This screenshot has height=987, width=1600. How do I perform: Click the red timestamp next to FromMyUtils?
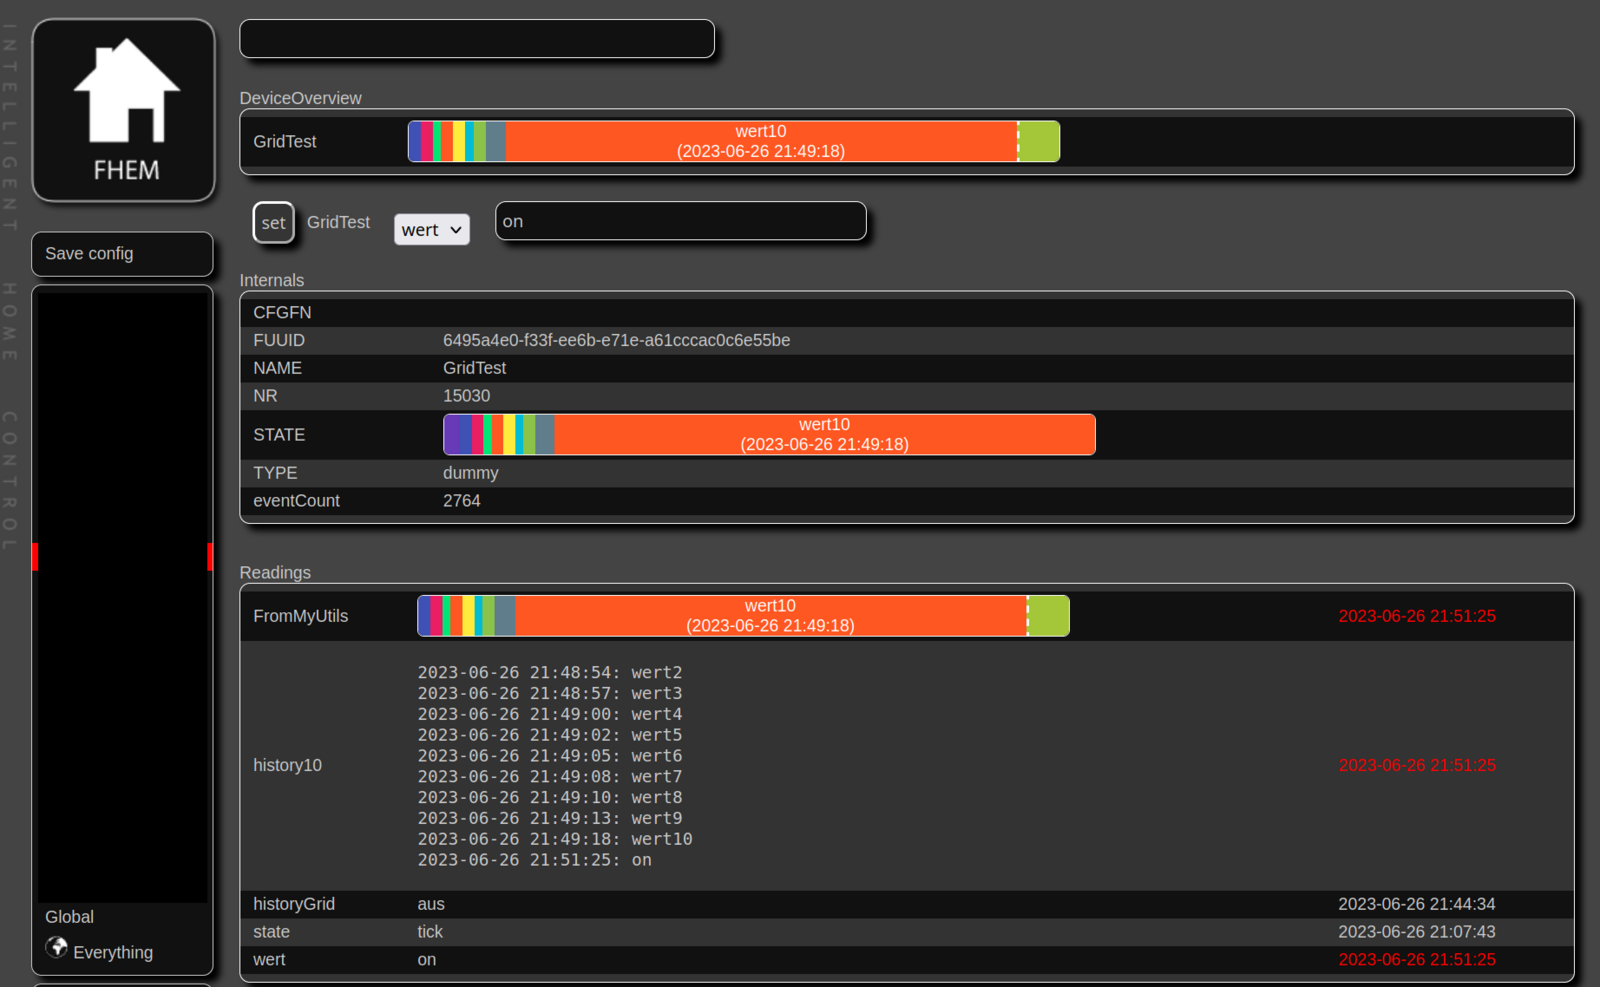point(1416,616)
